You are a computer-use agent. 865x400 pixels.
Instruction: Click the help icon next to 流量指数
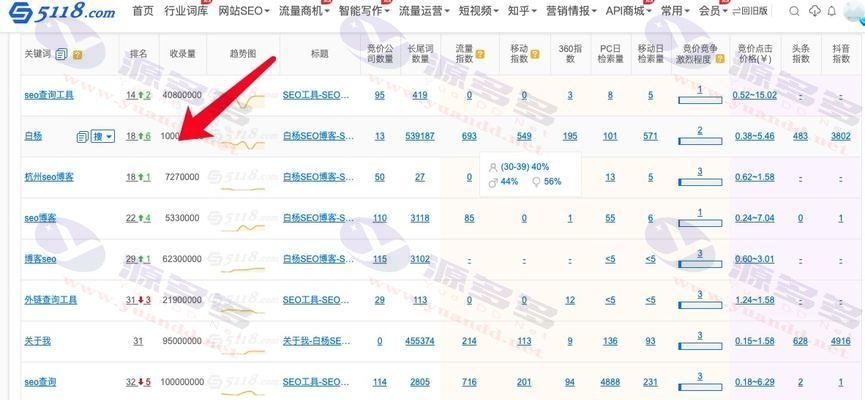click(480, 54)
